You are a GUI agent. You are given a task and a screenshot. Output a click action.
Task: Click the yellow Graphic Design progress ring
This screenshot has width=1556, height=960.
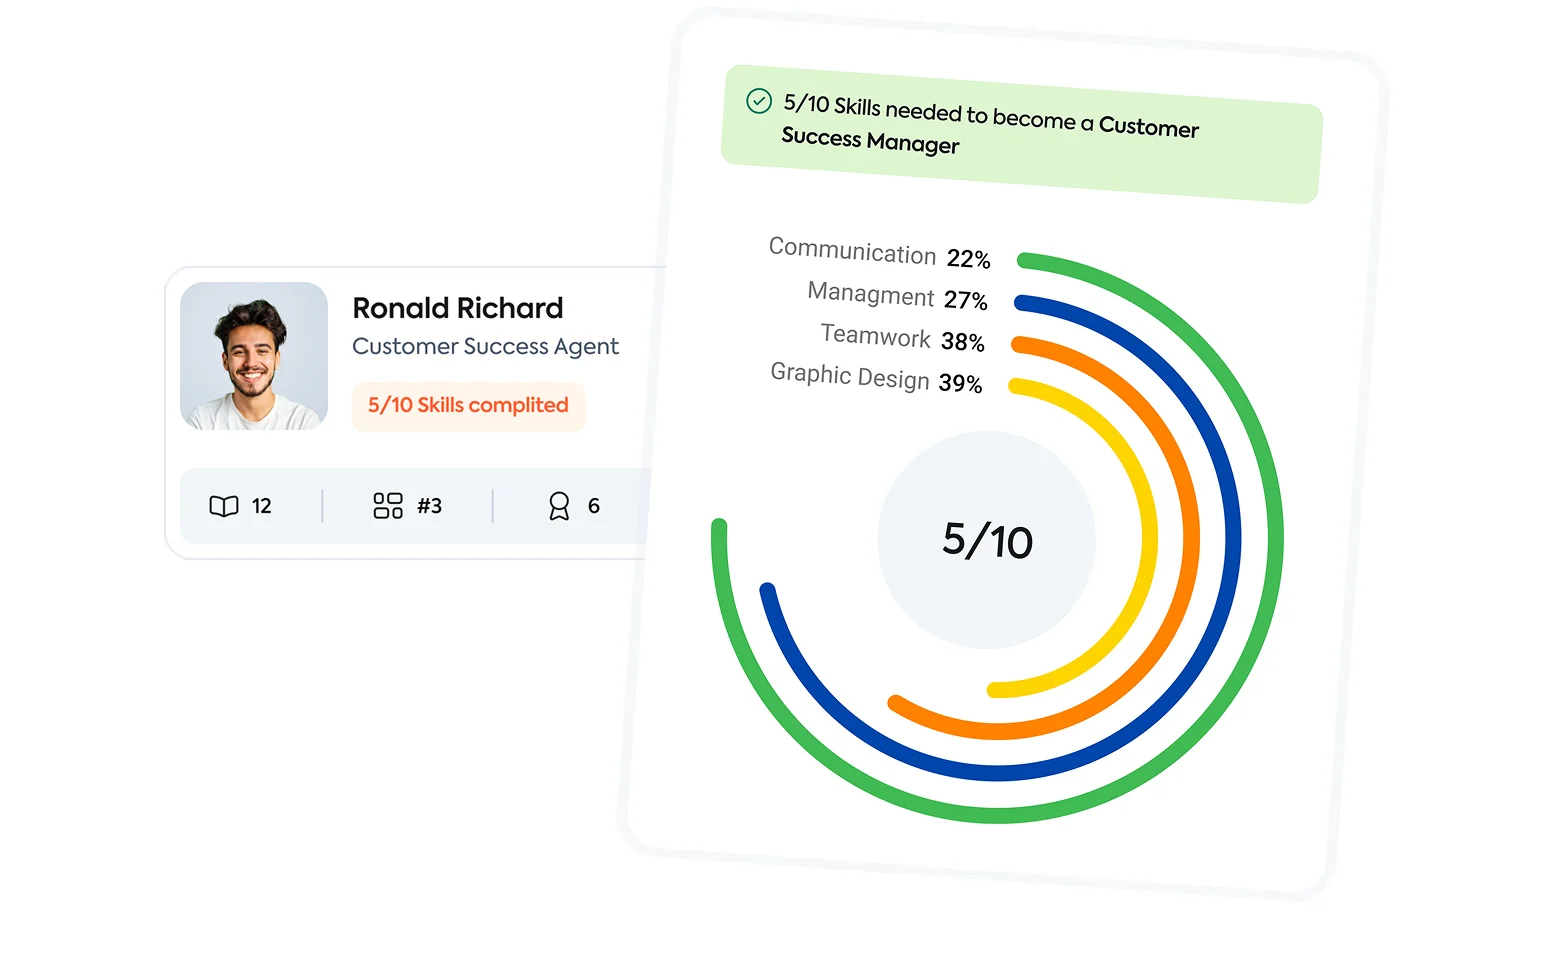[1149, 540]
